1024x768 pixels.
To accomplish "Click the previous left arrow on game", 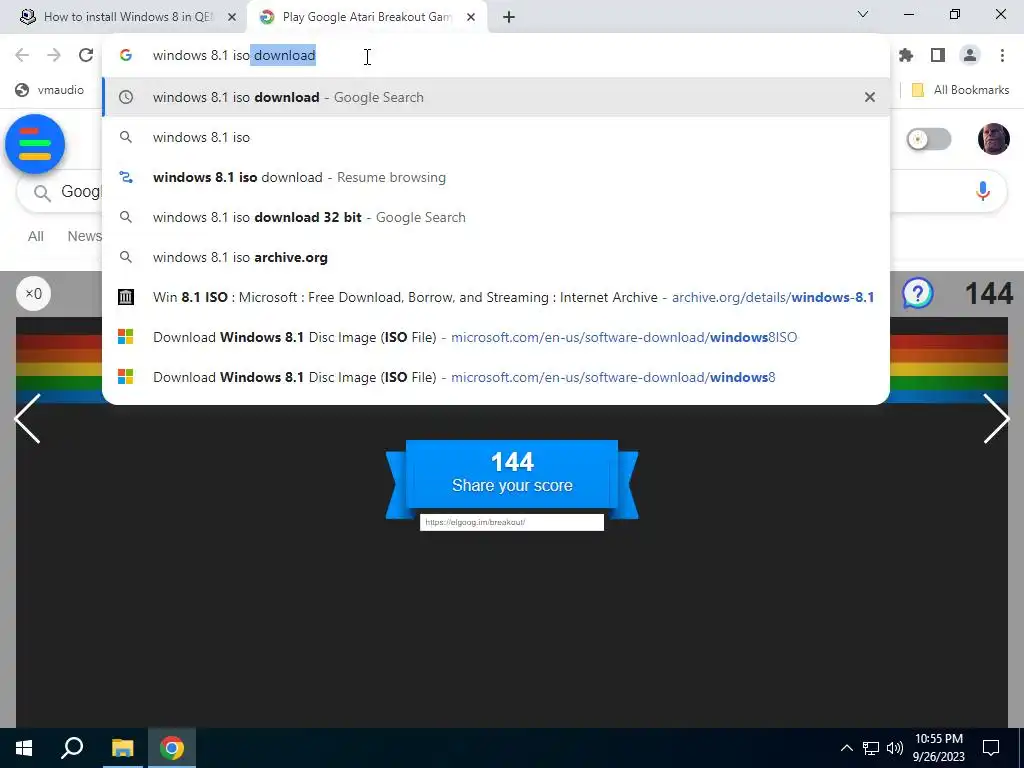I will click(x=27, y=419).
